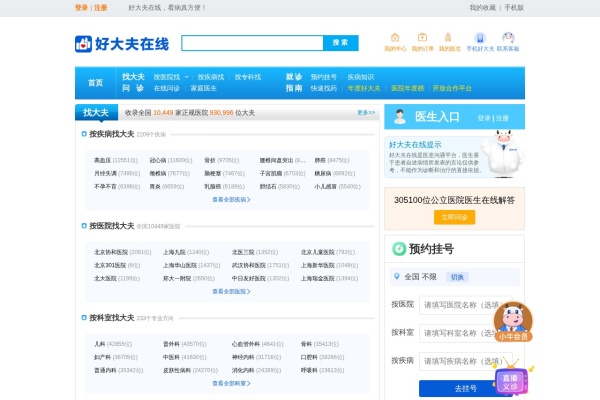Click 注册 in 医生入口 panel

(502, 118)
